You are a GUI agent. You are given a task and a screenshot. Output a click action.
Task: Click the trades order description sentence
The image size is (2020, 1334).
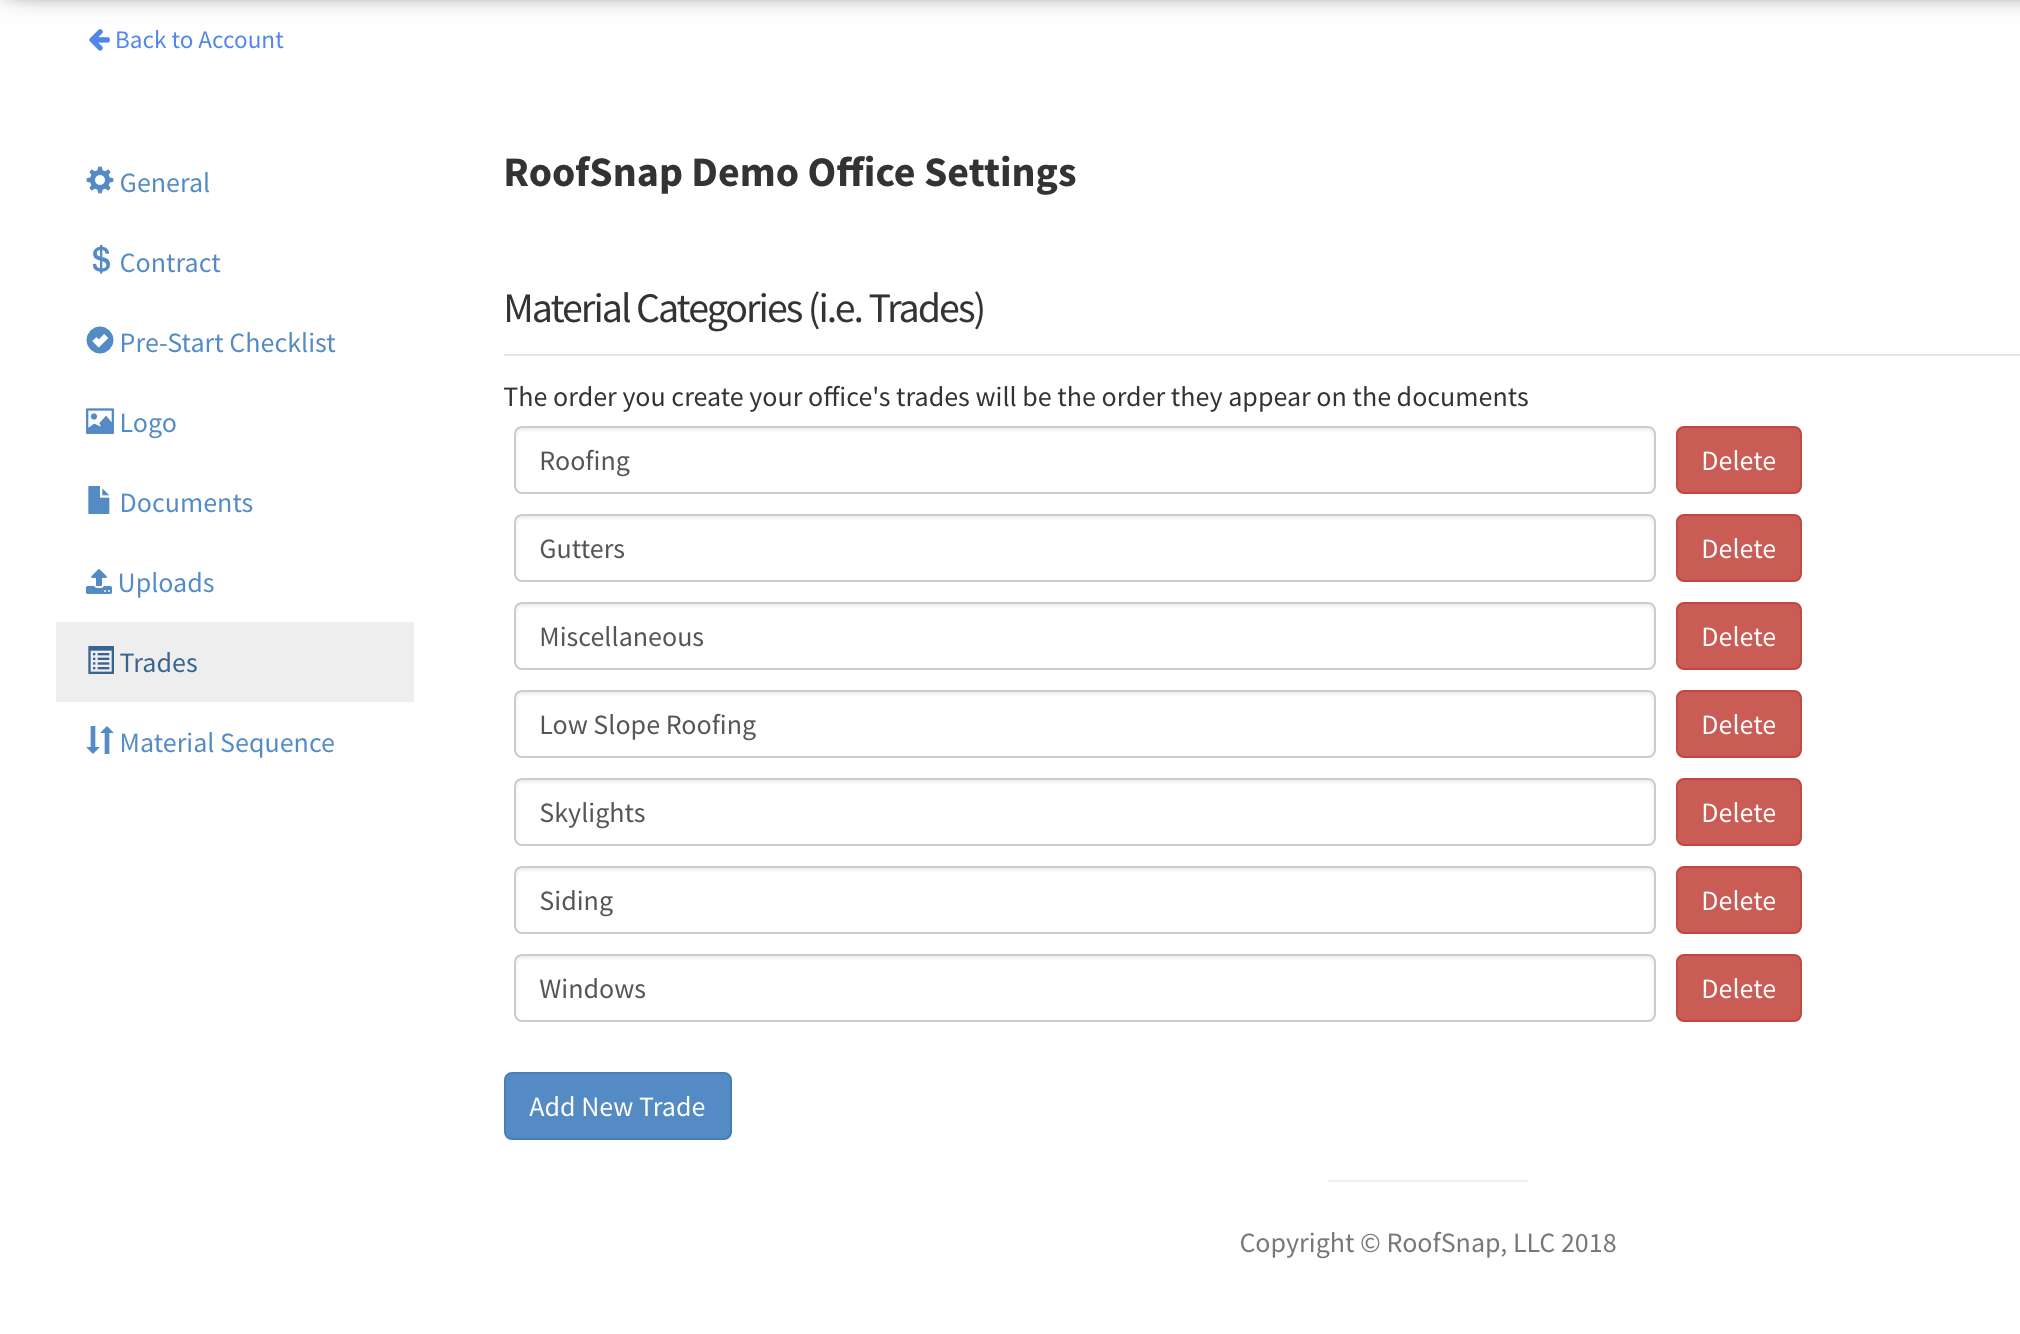(x=1016, y=397)
